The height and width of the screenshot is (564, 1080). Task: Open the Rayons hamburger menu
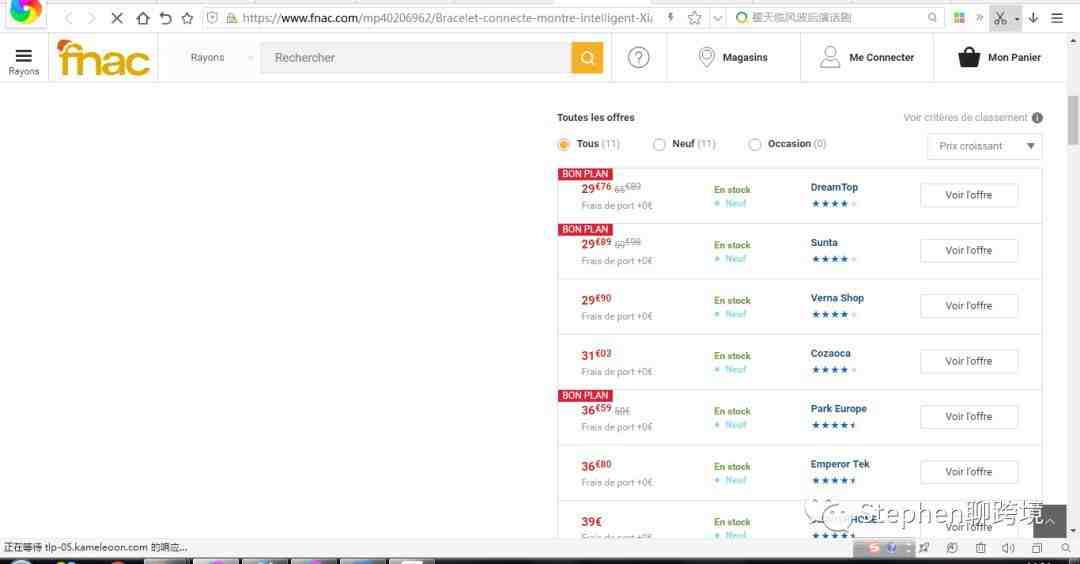pyautogui.click(x=23, y=61)
